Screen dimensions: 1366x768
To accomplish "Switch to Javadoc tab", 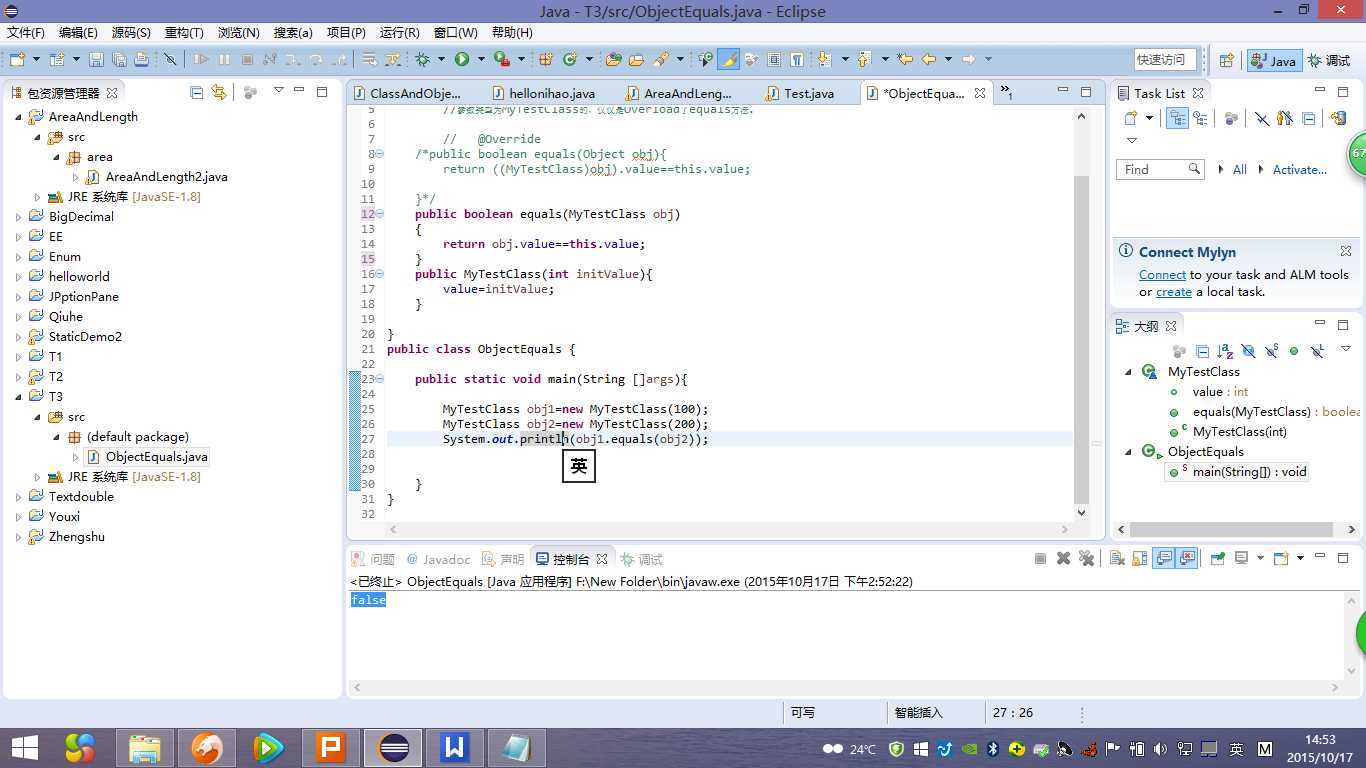I will pyautogui.click(x=438, y=559).
